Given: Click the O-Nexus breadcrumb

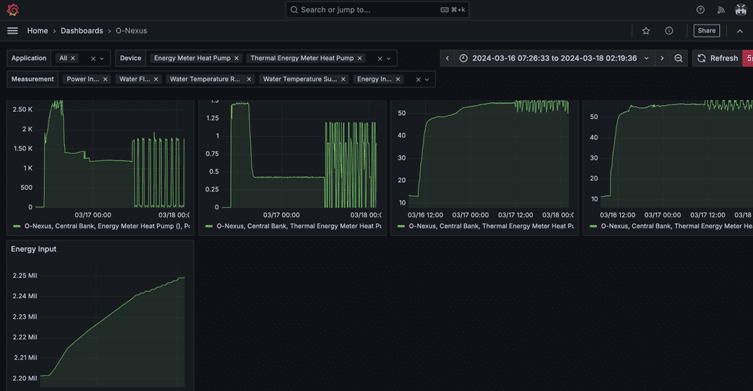Looking at the screenshot, I should point(131,31).
